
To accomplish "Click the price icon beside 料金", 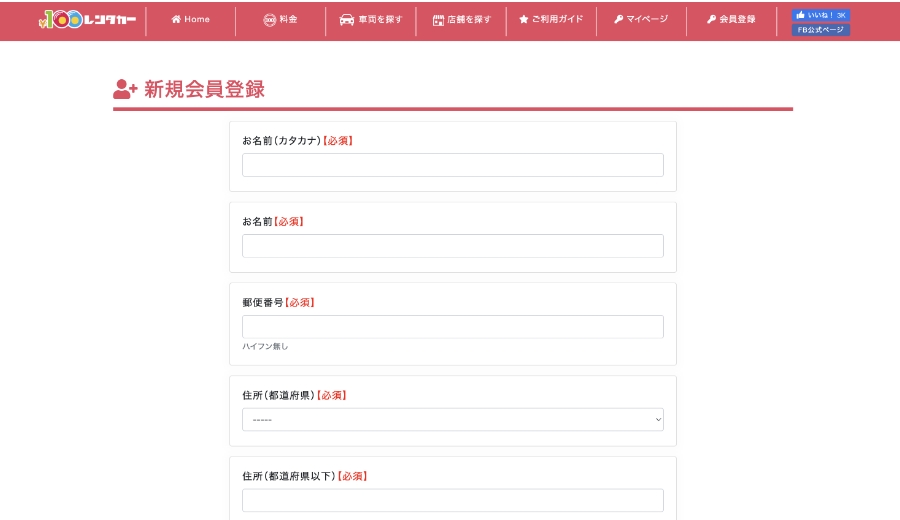I will [269, 20].
